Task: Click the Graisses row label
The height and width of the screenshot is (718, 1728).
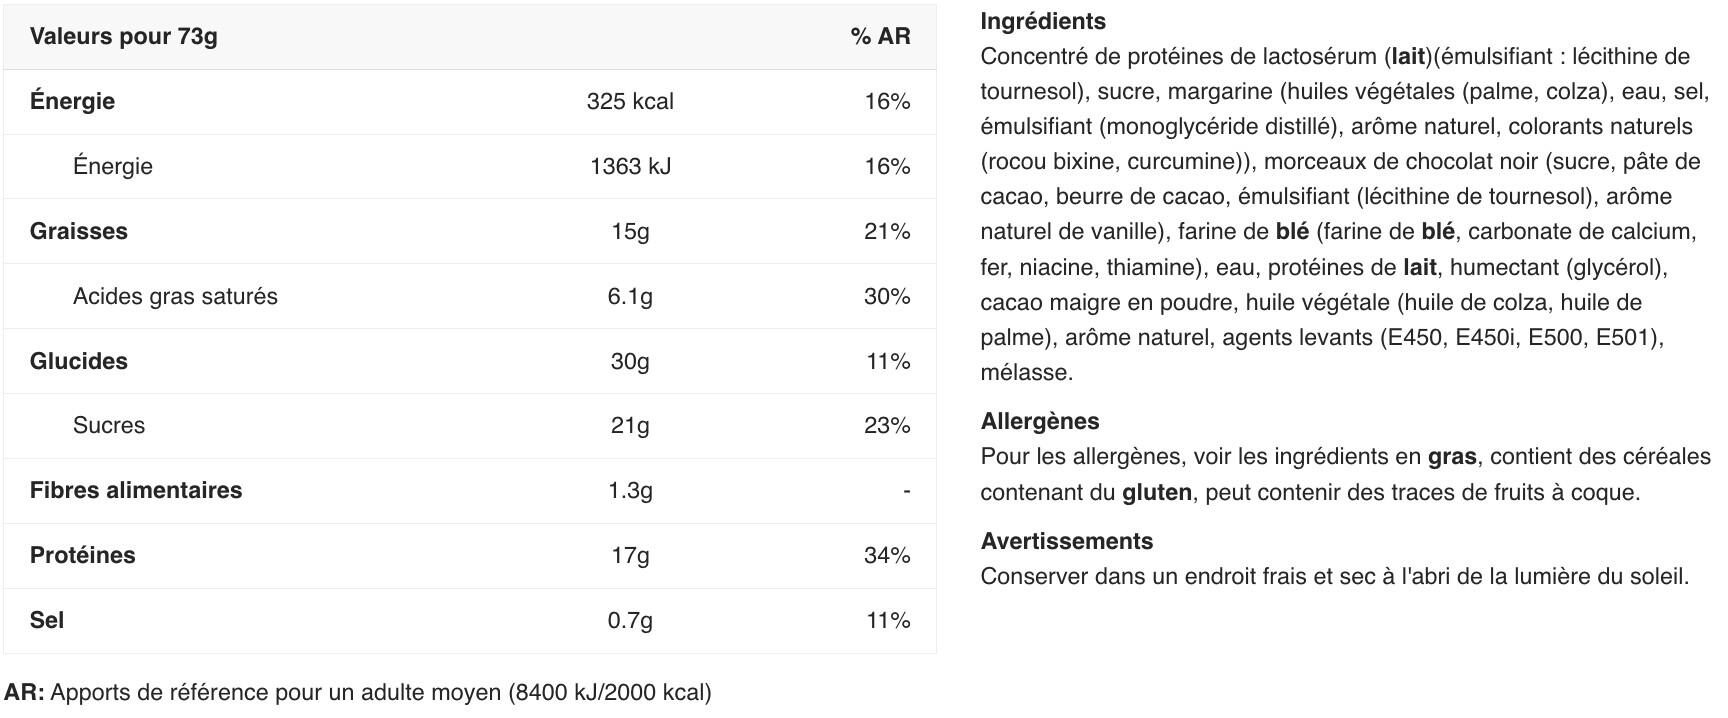Action: pos(79,231)
